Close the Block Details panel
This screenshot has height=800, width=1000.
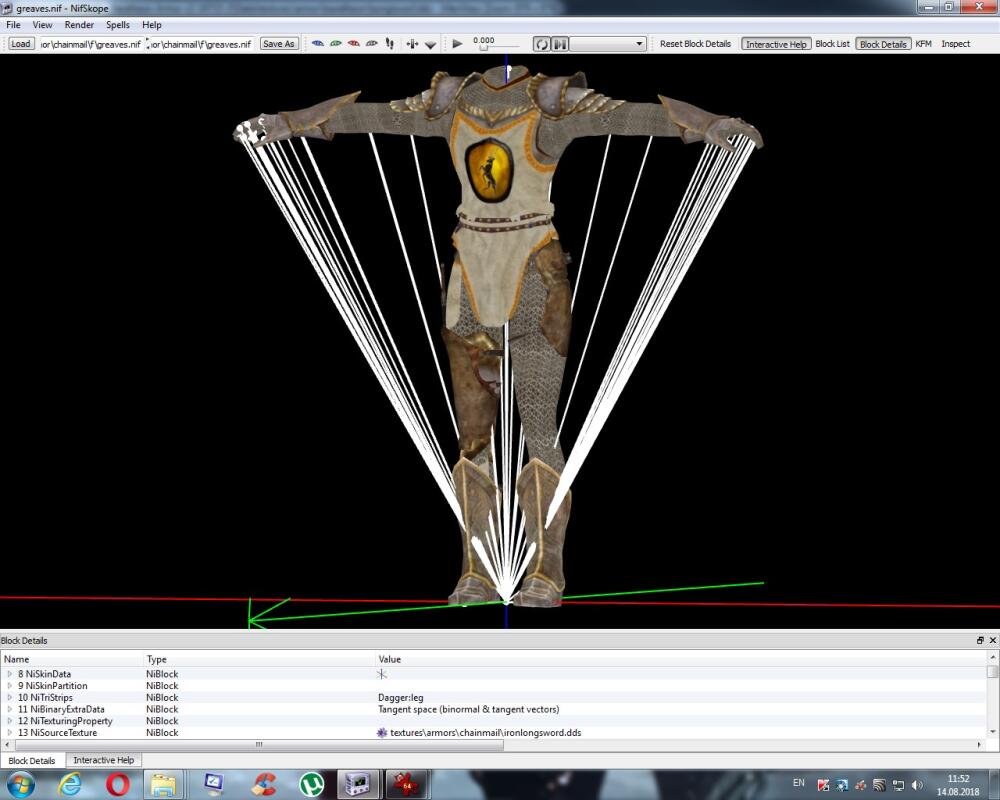pyautogui.click(x=992, y=640)
